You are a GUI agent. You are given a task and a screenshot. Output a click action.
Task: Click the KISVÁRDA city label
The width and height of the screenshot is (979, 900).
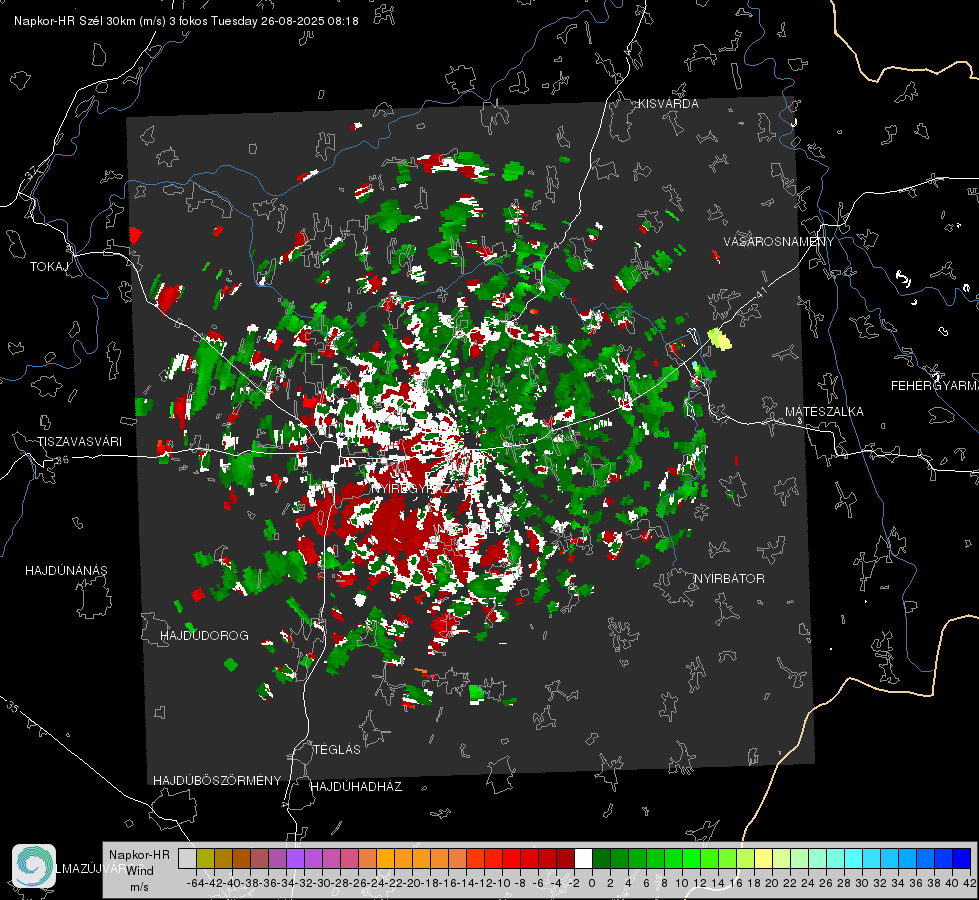pyautogui.click(x=668, y=104)
